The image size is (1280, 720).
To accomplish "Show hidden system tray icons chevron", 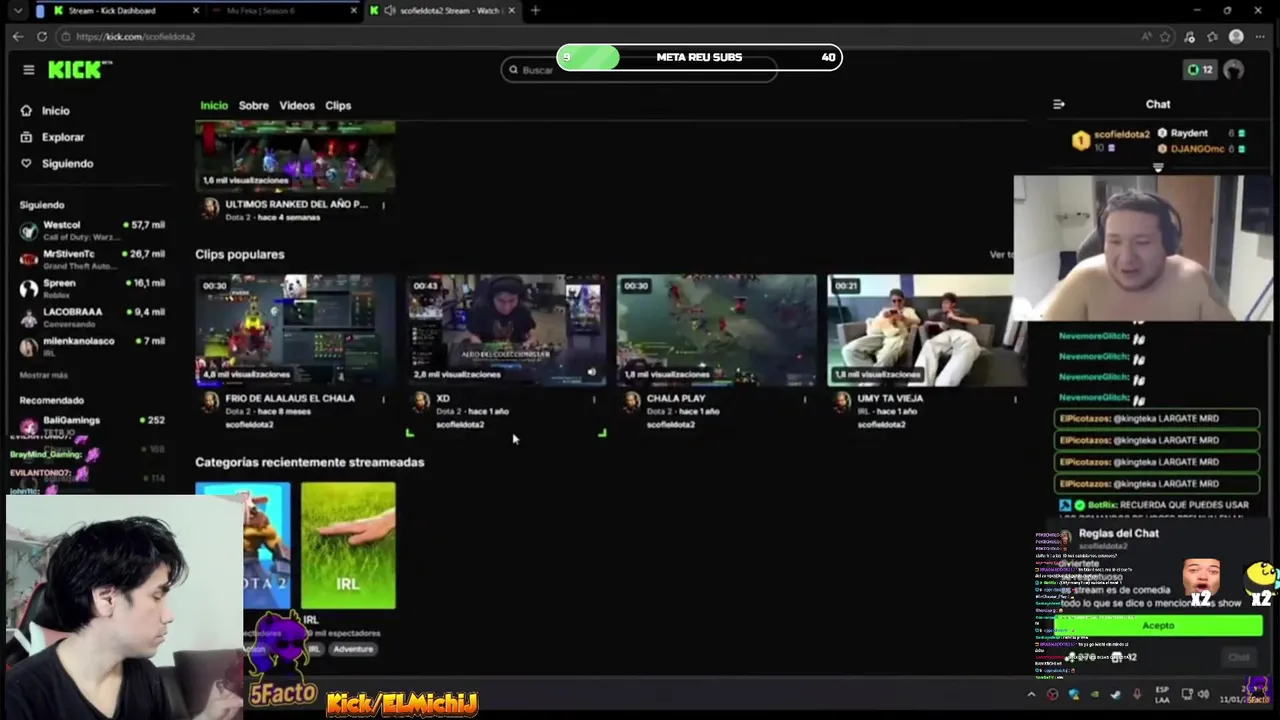I will 1031,694.
